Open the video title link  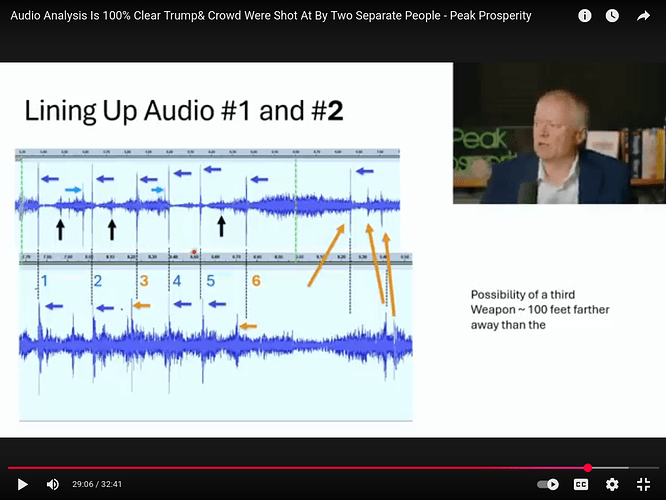tap(270, 16)
